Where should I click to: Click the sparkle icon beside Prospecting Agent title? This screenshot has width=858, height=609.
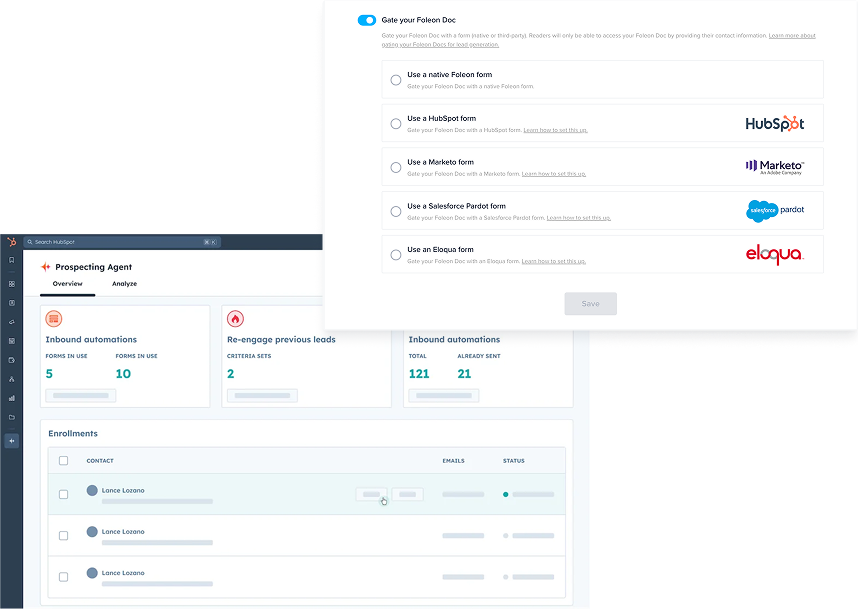click(45, 267)
